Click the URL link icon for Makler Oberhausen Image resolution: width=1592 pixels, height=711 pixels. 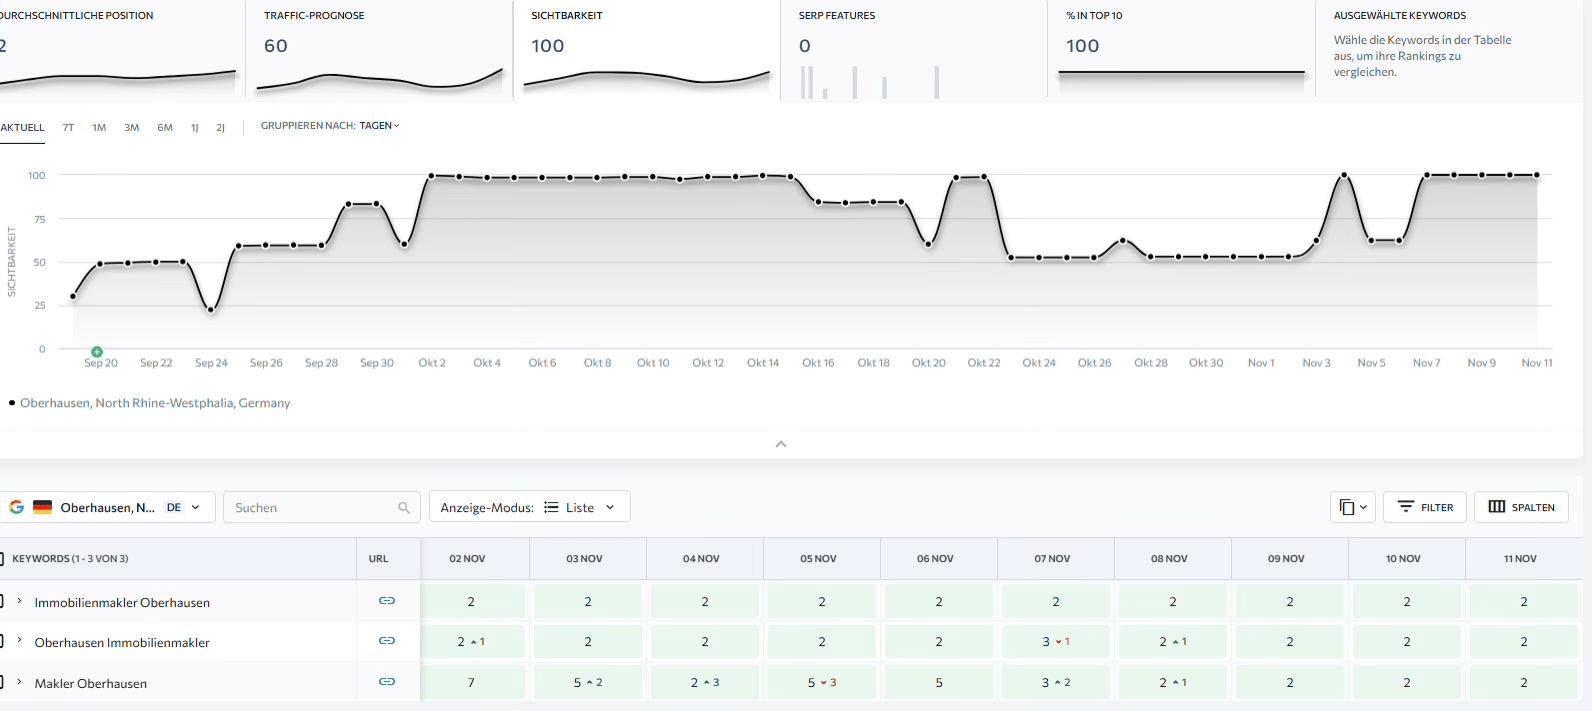[387, 682]
